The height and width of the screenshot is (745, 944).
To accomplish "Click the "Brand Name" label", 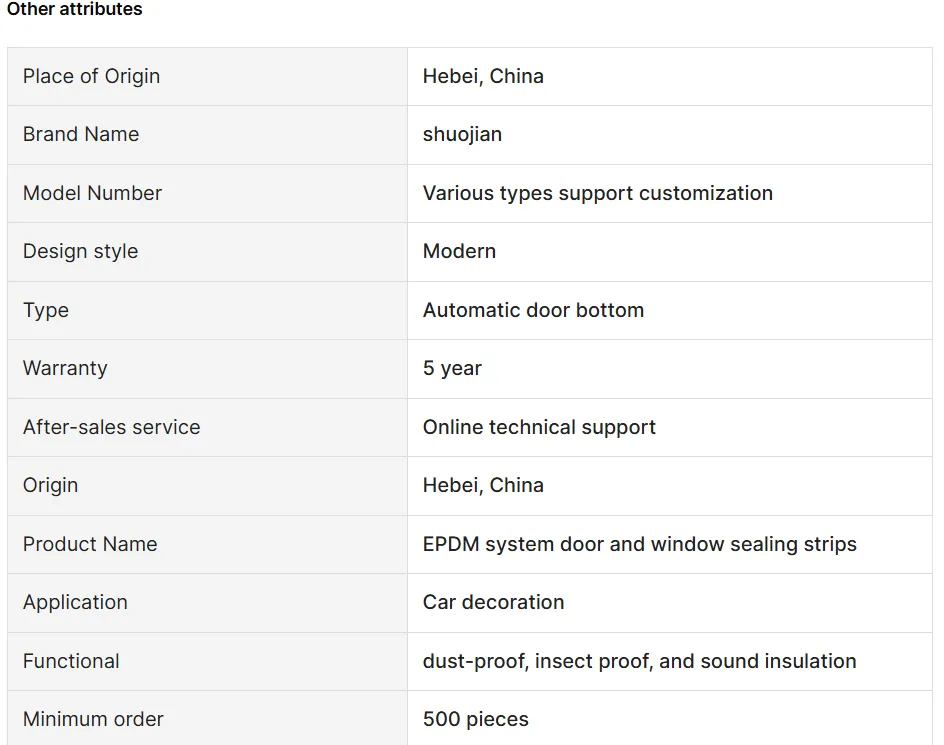I will point(81,134).
